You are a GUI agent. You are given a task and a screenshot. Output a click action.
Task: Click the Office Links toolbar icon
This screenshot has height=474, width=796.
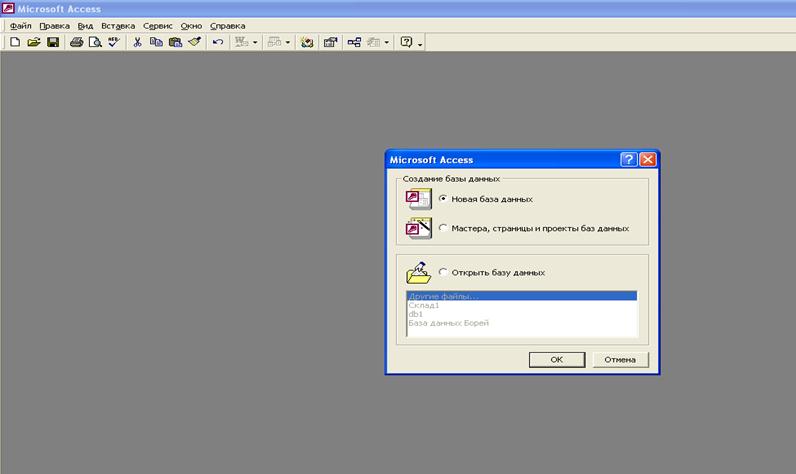point(242,42)
